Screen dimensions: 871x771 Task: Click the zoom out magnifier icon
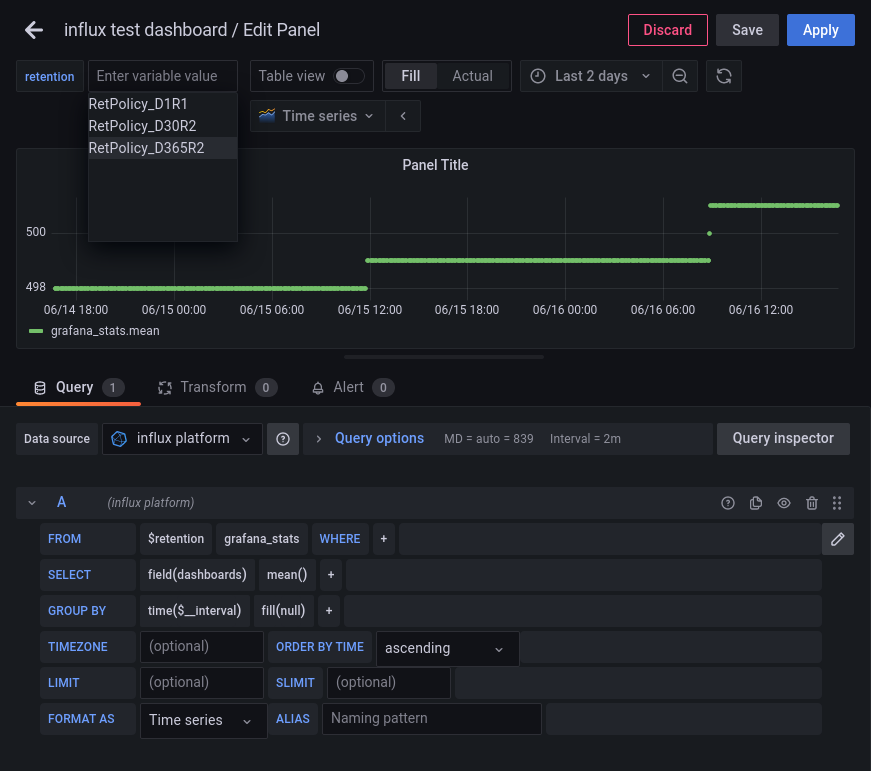pos(680,75)
